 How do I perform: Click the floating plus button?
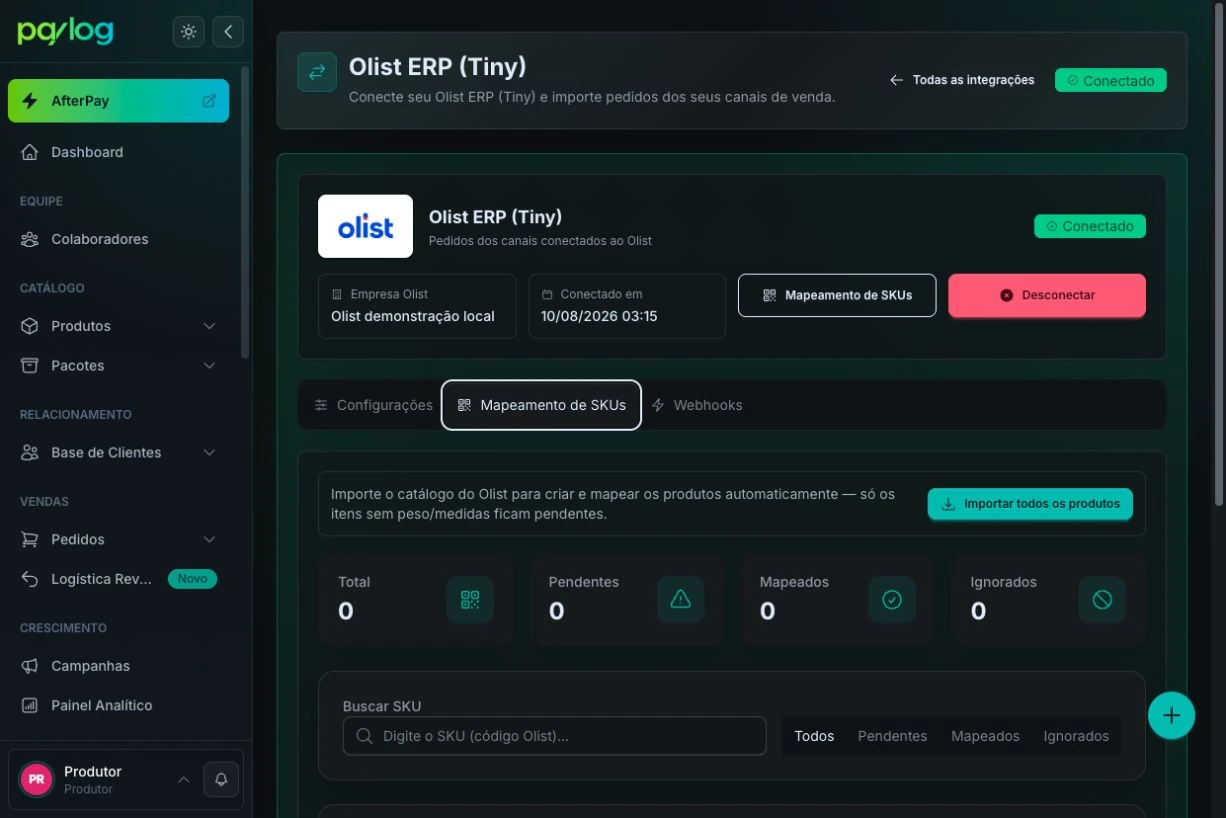[1171, 715]
